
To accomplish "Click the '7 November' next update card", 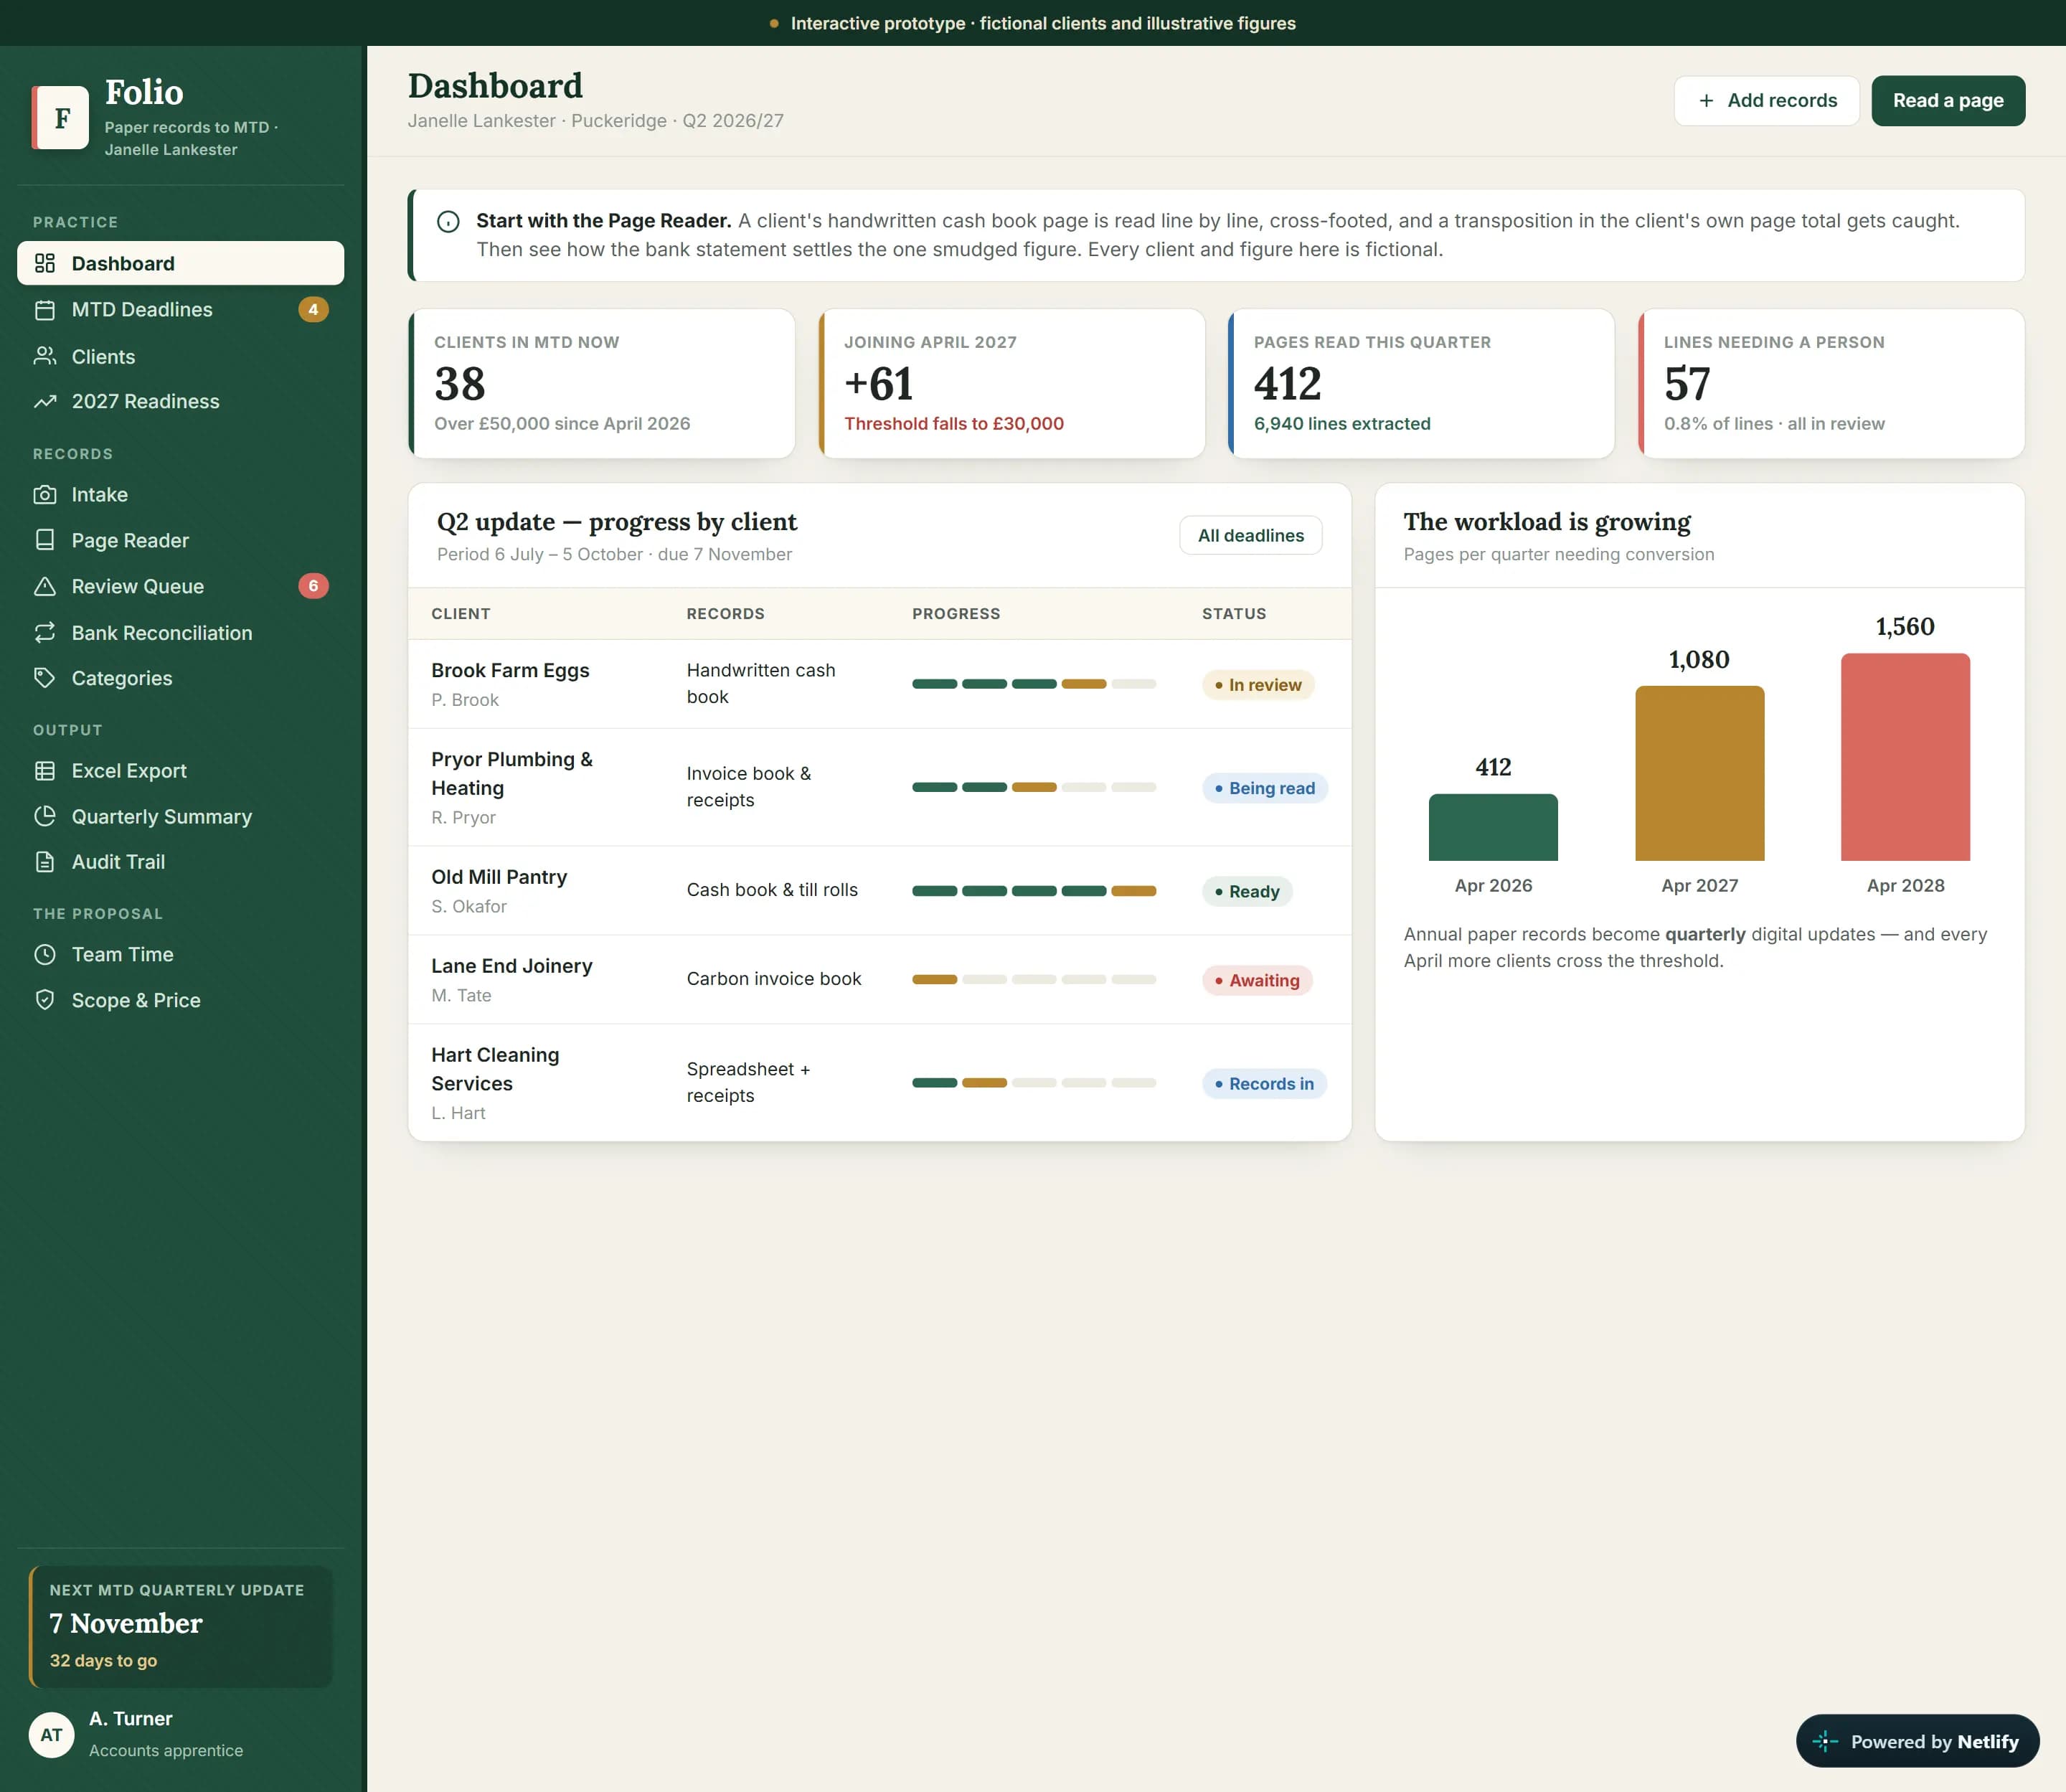I will pyautogui.click(x=181, y=1626).
